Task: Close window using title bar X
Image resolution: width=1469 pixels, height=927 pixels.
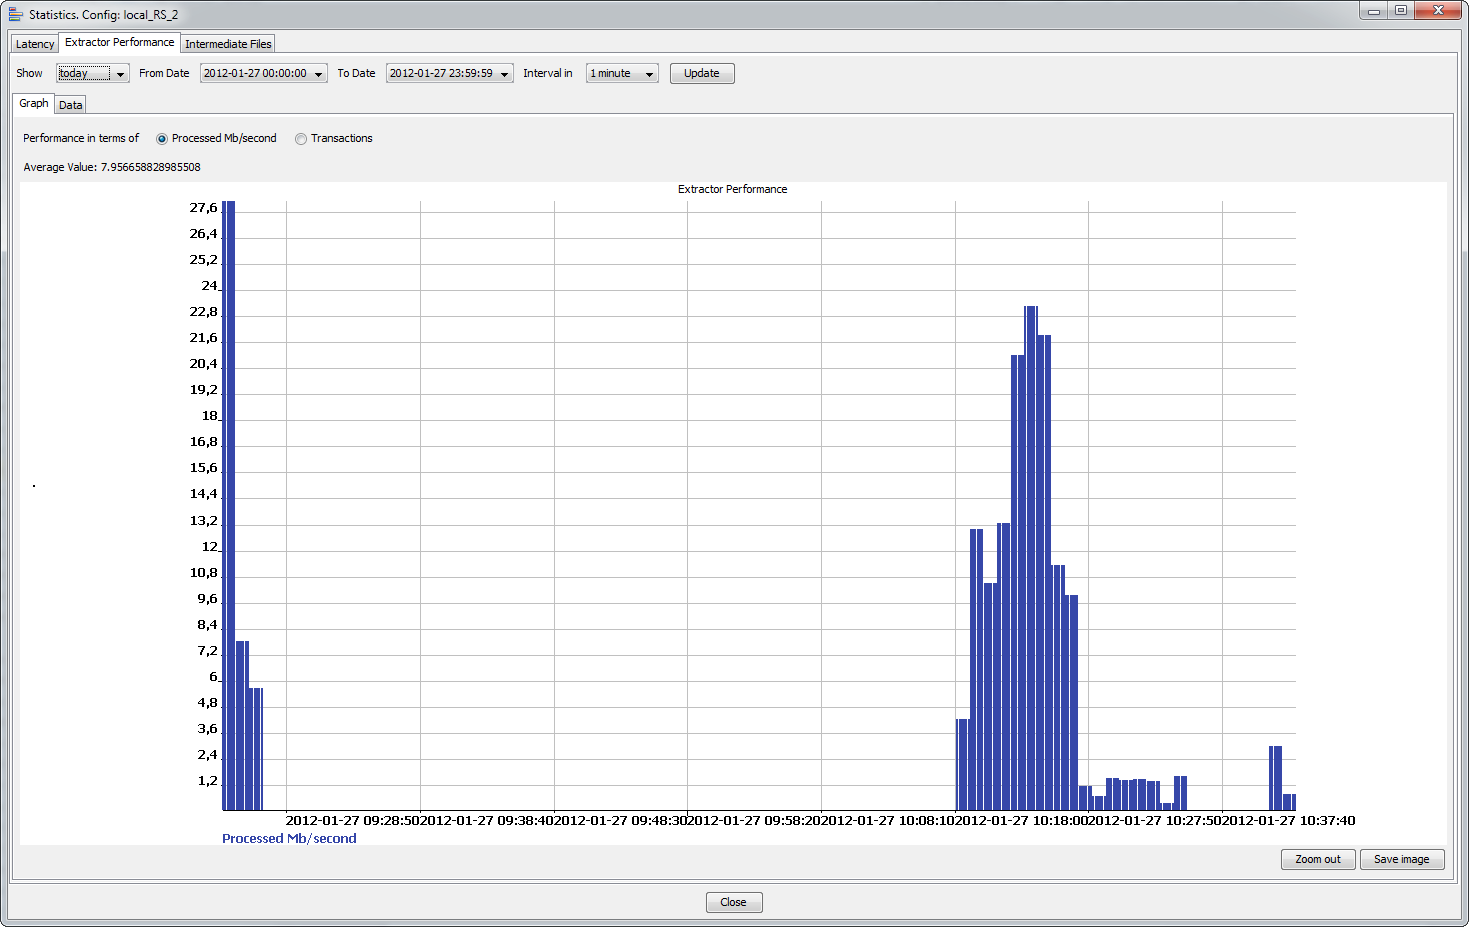Action: click(1438, 11)
